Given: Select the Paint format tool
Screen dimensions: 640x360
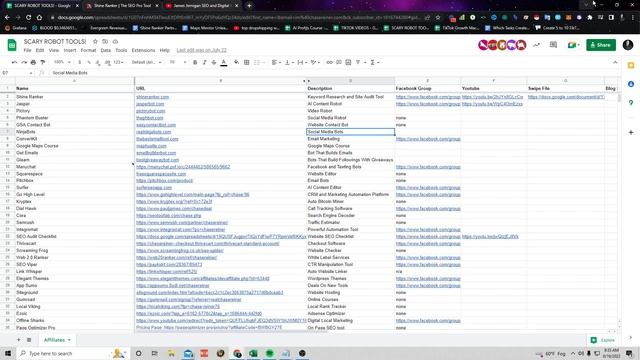Looking at the screenshot, I should click(43, 62).
